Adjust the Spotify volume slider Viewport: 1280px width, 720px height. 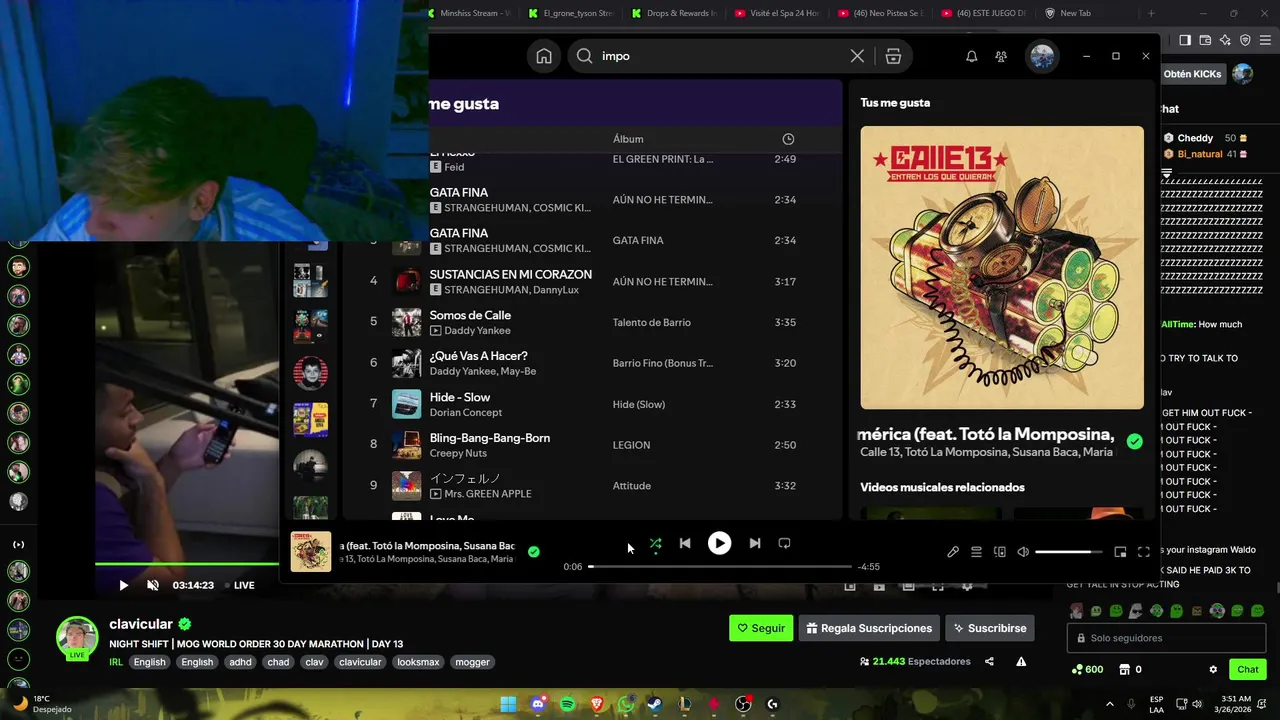tap(1069, 552)
